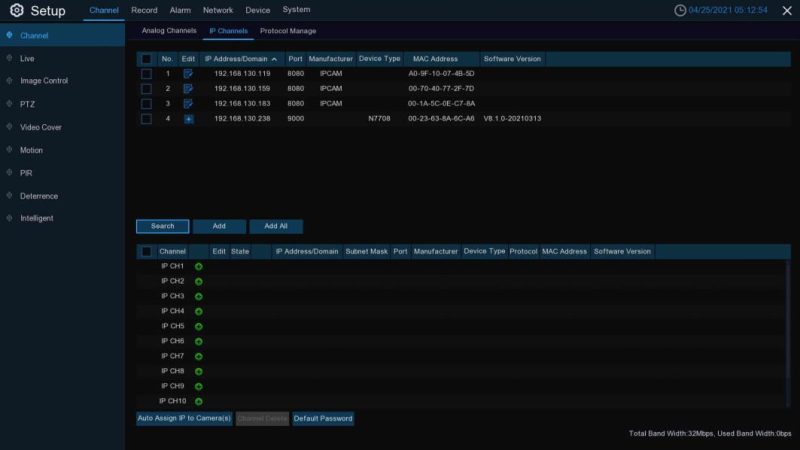The width and height of the screenshot is (800, 450).
Task: Sort by IP Address/Domain column arrow
Action: 274,59
